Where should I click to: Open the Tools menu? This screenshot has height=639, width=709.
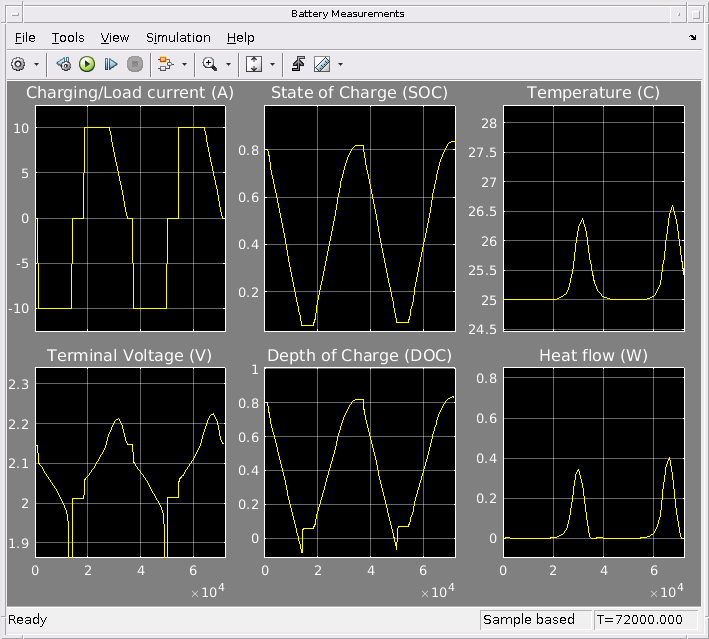coord(68,37)
